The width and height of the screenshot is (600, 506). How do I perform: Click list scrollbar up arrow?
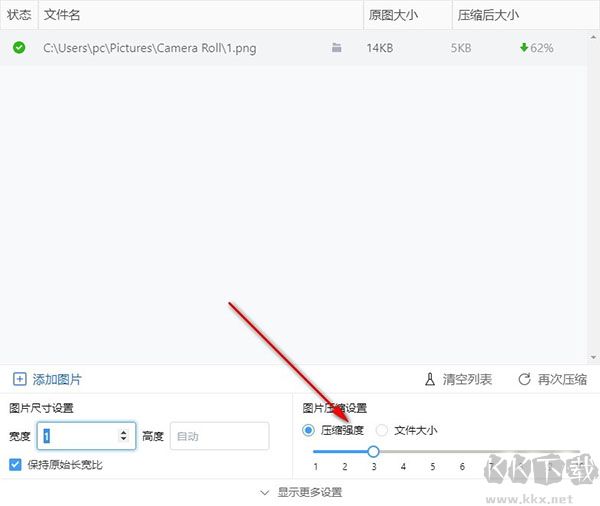(593, 37)
